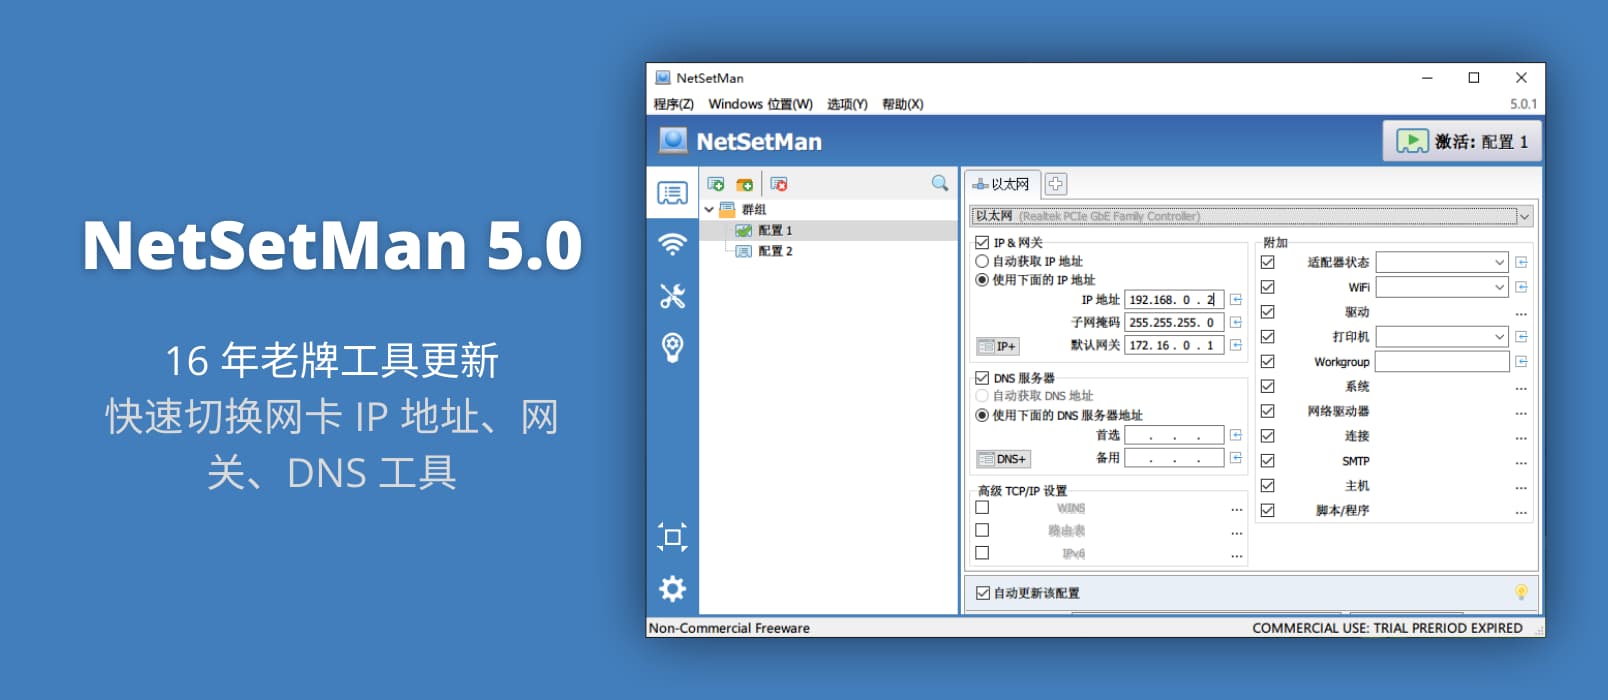
Task: Get current subnet mask arrow icon
Action: tap(1236, 322)
